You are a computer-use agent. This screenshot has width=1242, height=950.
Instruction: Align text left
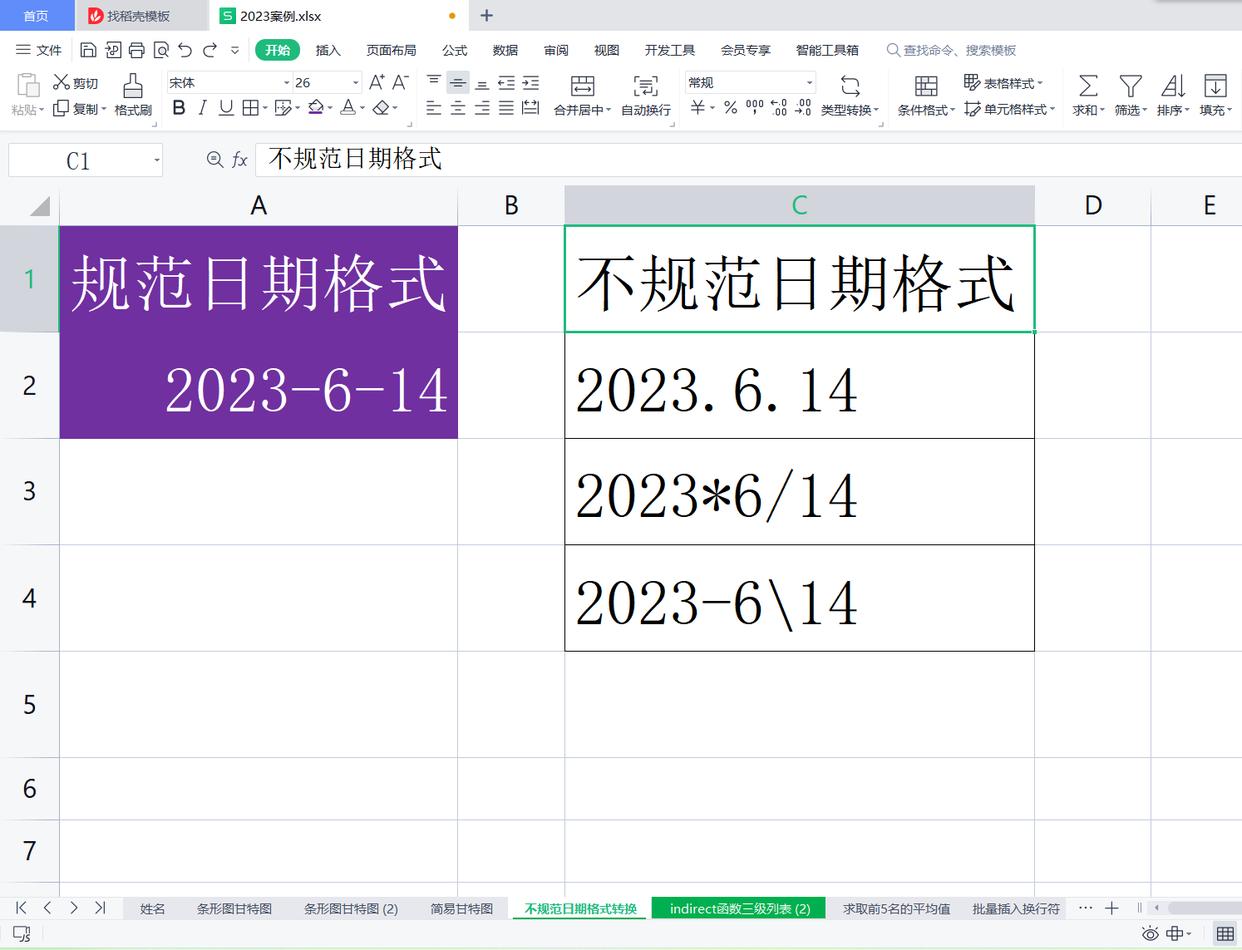tap(434, 108)
